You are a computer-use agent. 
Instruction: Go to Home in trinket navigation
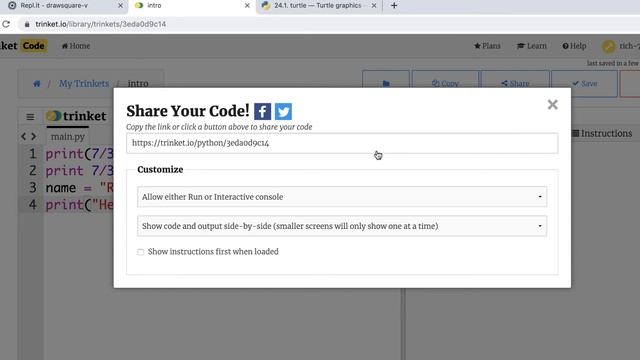pyautogui.click(x=76, y=46)
